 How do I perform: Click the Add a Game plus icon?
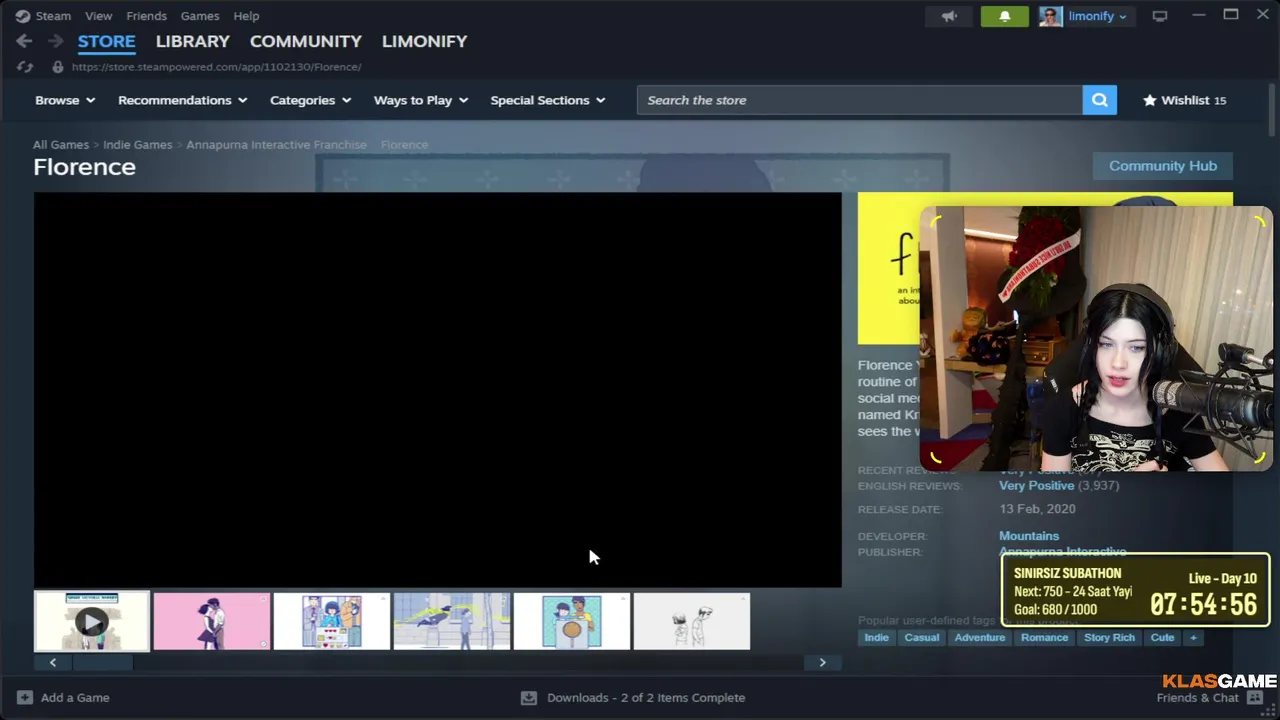point(24,697)
